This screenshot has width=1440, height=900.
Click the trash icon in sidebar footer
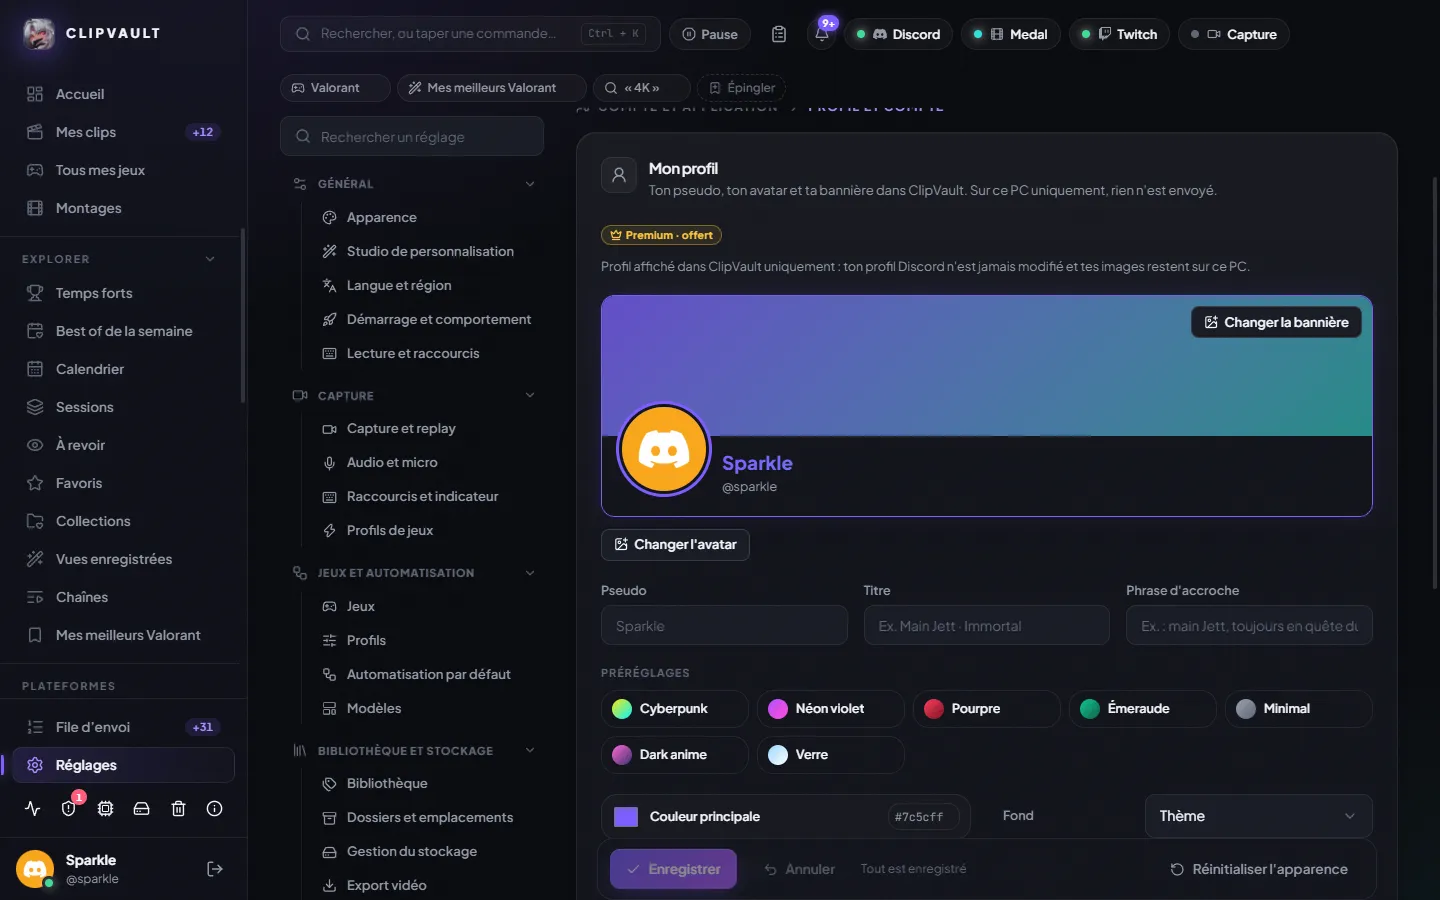pyautogui.click(x=178, y=809)
